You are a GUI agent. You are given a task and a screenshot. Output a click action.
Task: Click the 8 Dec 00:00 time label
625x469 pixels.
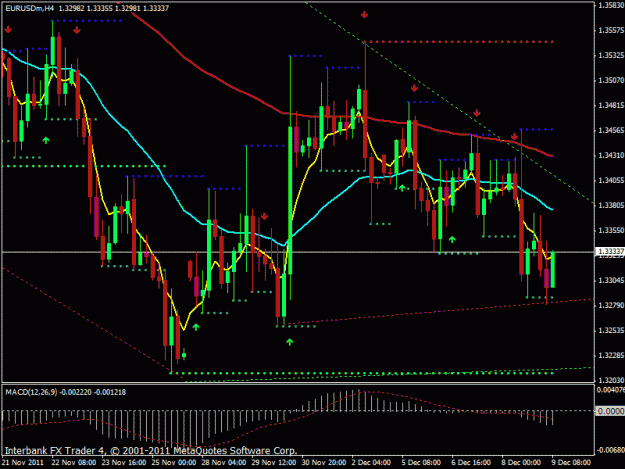point(521,463)
